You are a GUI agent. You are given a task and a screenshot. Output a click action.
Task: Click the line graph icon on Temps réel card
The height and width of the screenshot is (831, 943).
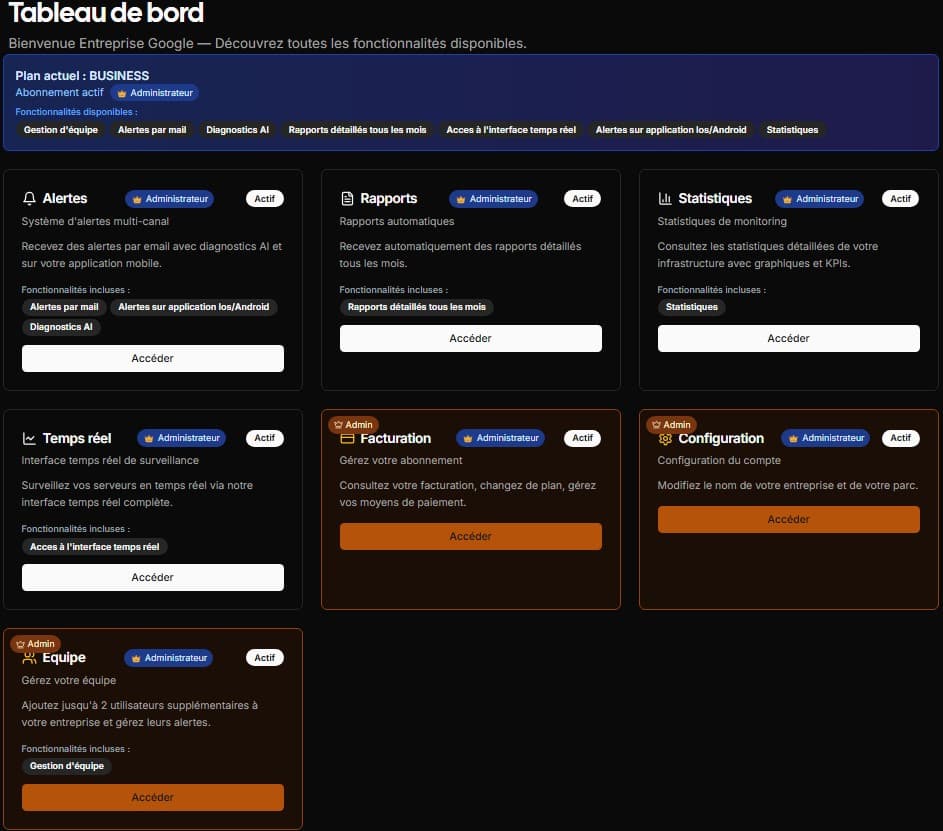31,437
